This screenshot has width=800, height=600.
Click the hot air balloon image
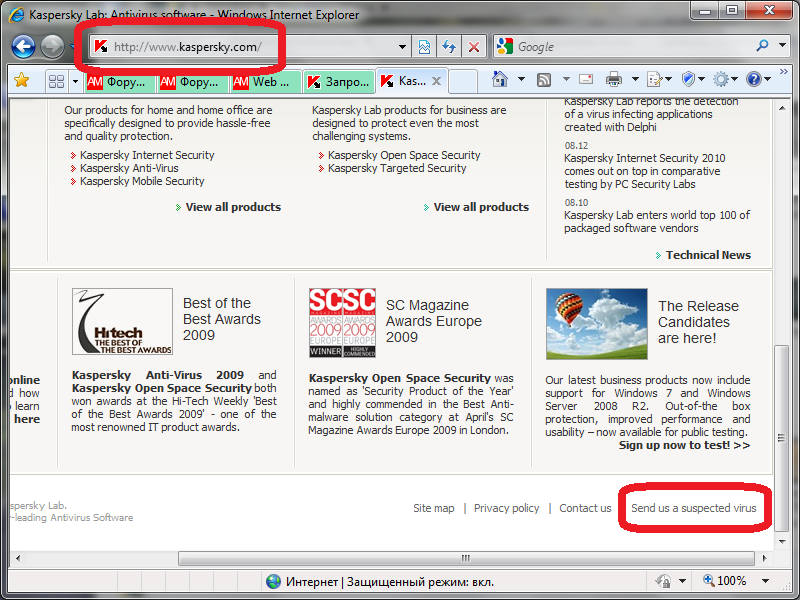coord(596,324)
